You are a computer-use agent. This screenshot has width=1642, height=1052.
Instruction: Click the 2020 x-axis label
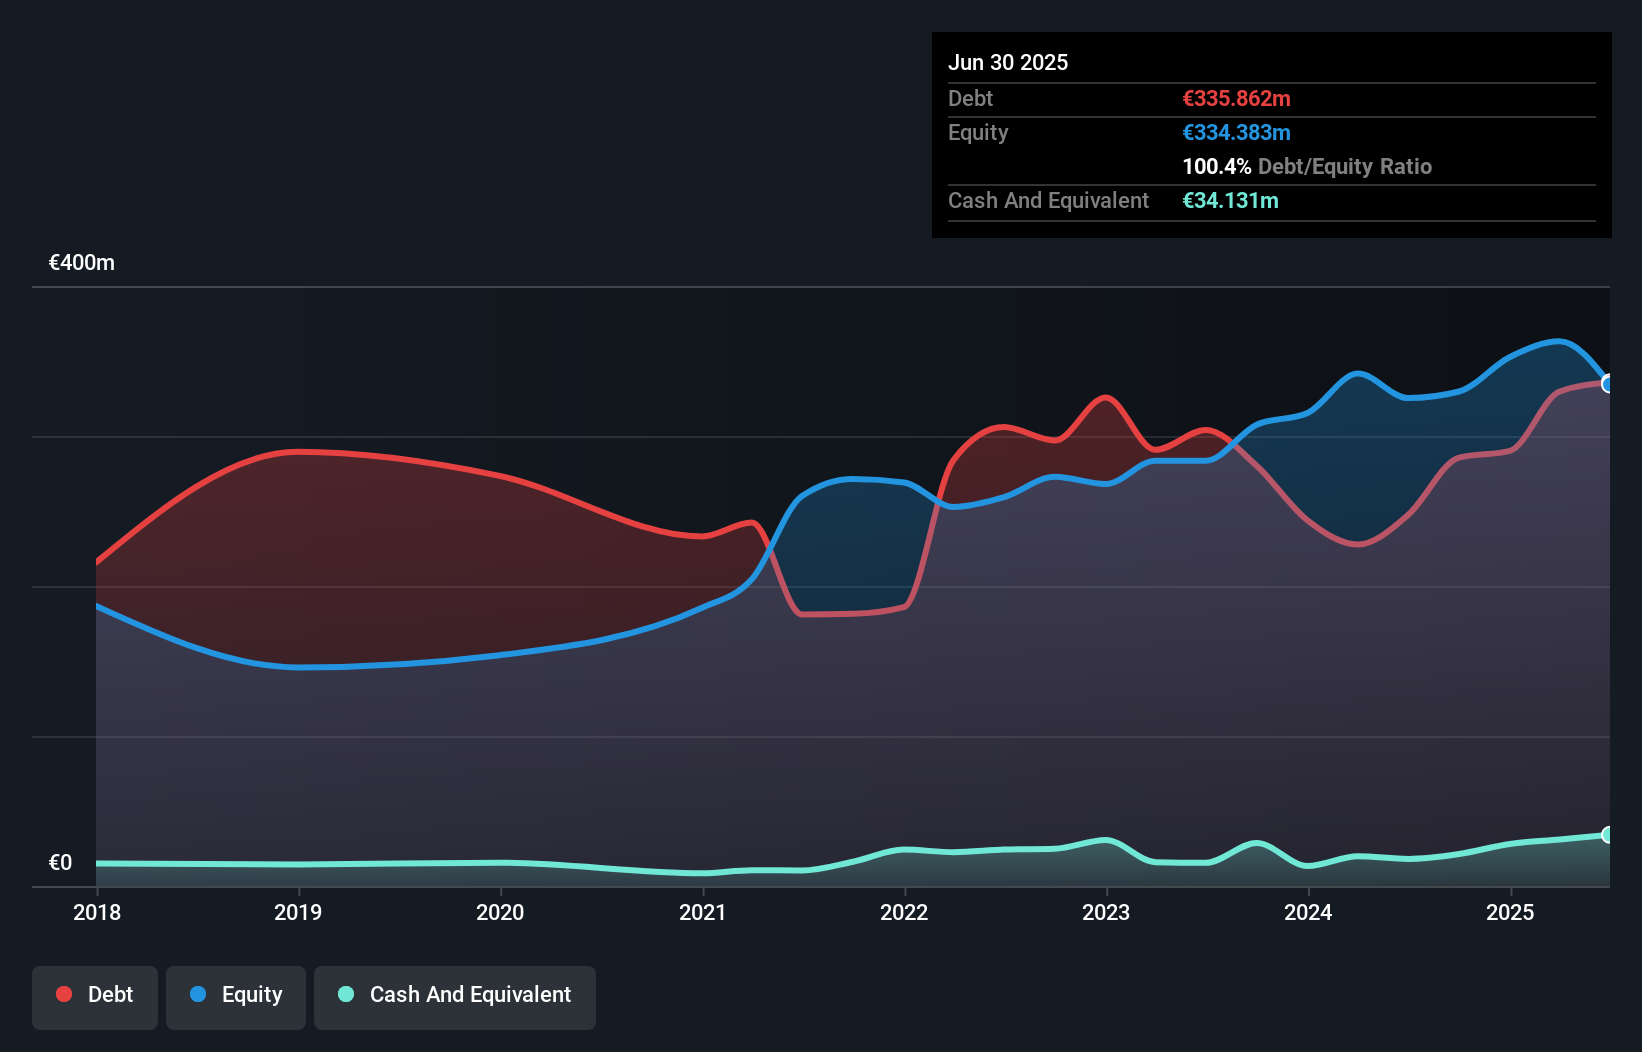coord(500,912)
